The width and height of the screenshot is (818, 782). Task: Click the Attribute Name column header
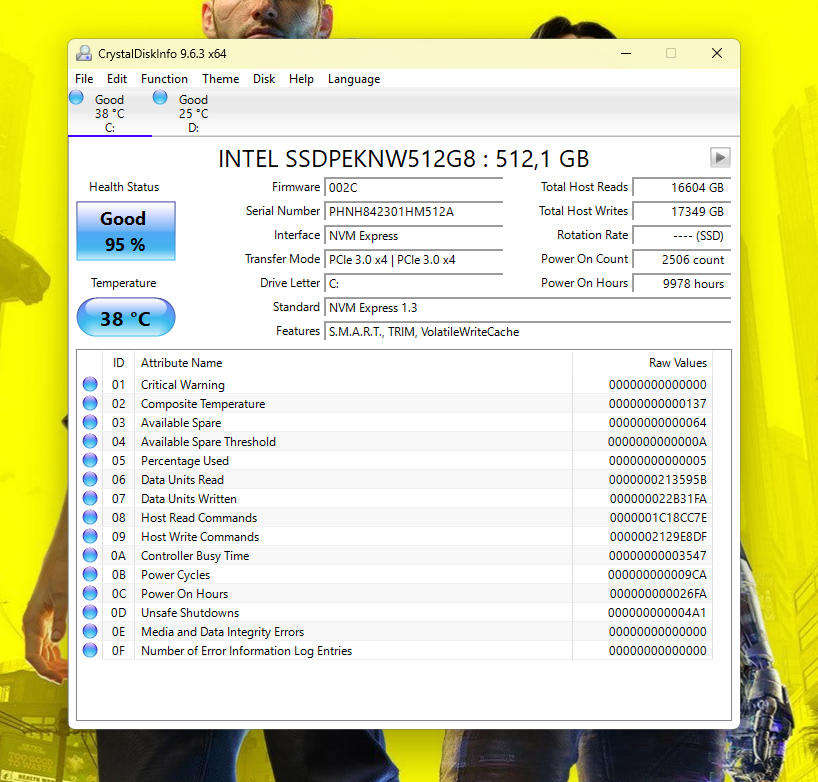point(181,363)
